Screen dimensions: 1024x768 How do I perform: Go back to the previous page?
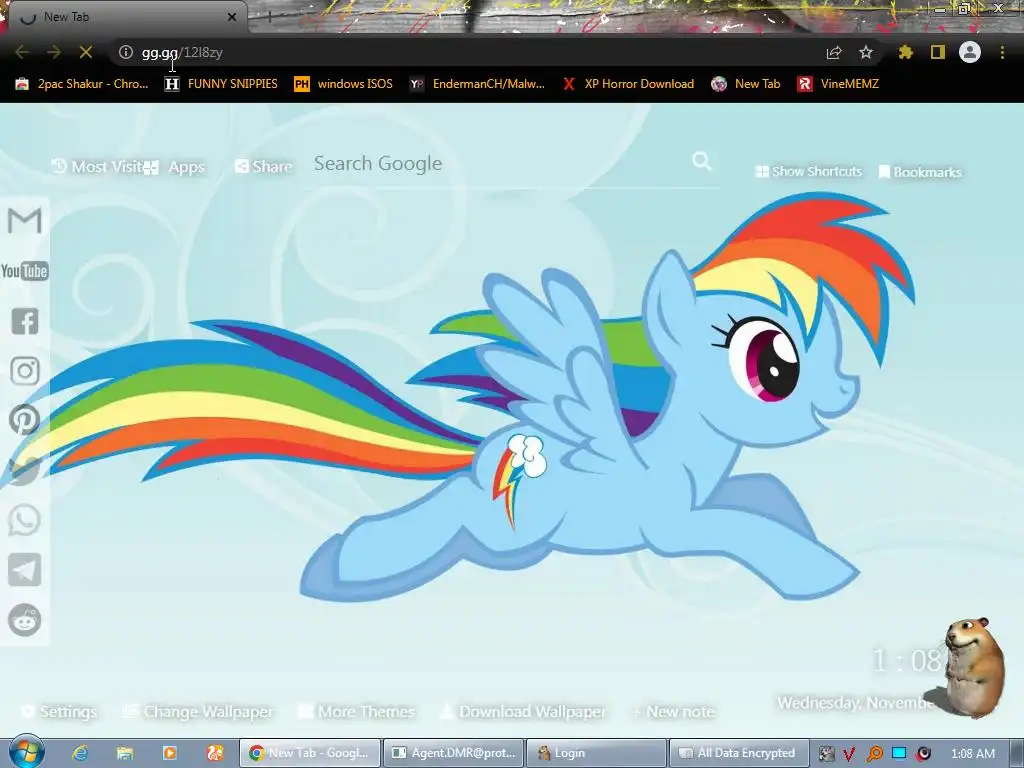pos(22,52)
